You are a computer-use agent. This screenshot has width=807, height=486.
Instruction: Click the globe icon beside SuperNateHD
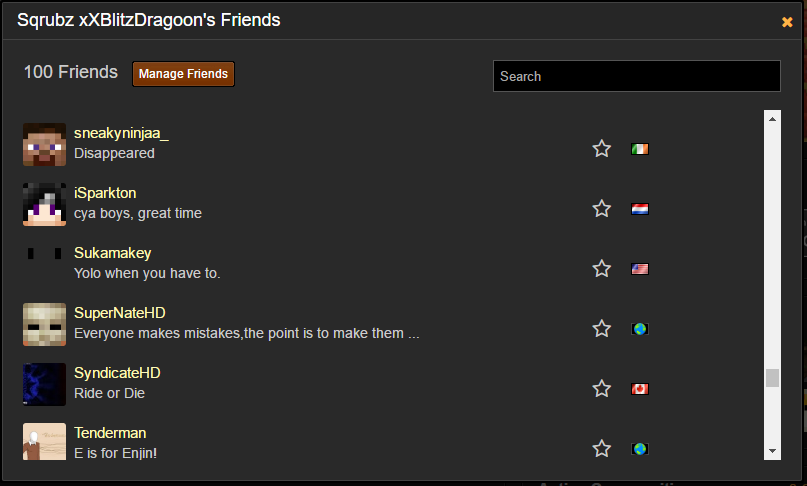point(640,329)
